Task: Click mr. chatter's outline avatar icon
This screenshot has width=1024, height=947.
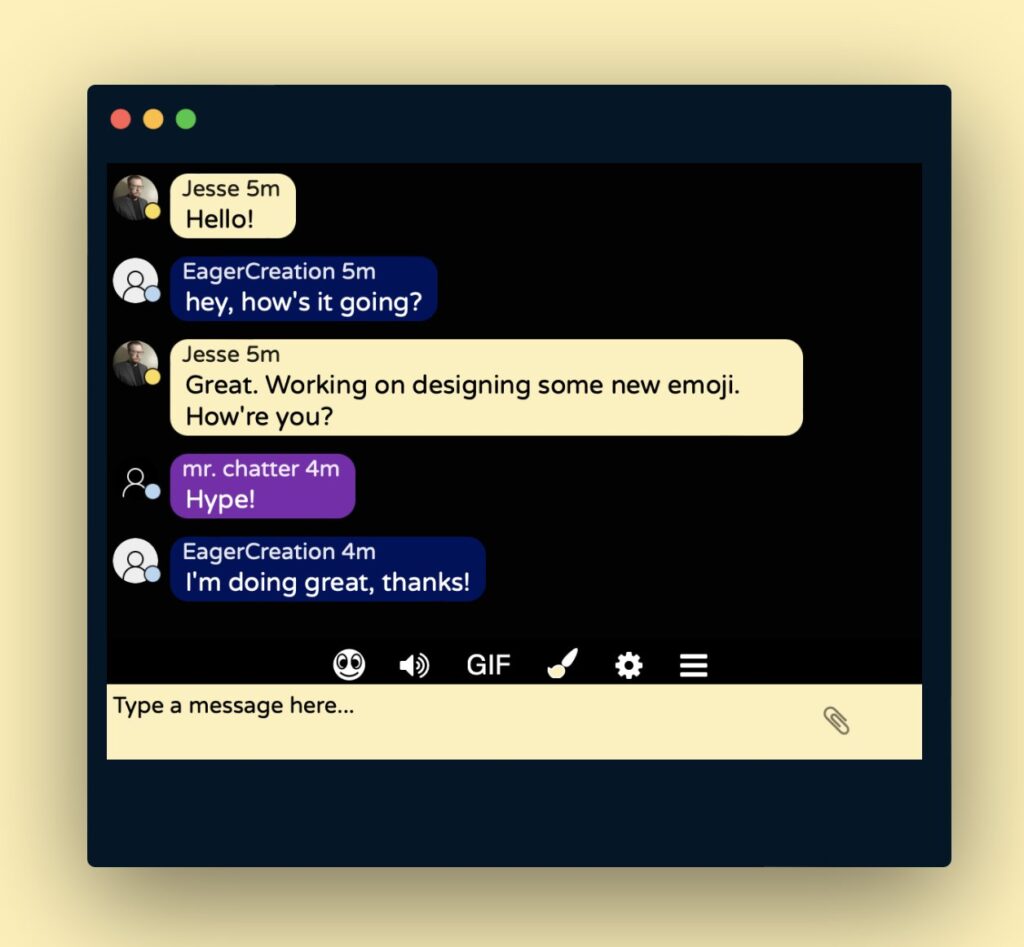Action: pyautogui.click(x=140, y=483)
